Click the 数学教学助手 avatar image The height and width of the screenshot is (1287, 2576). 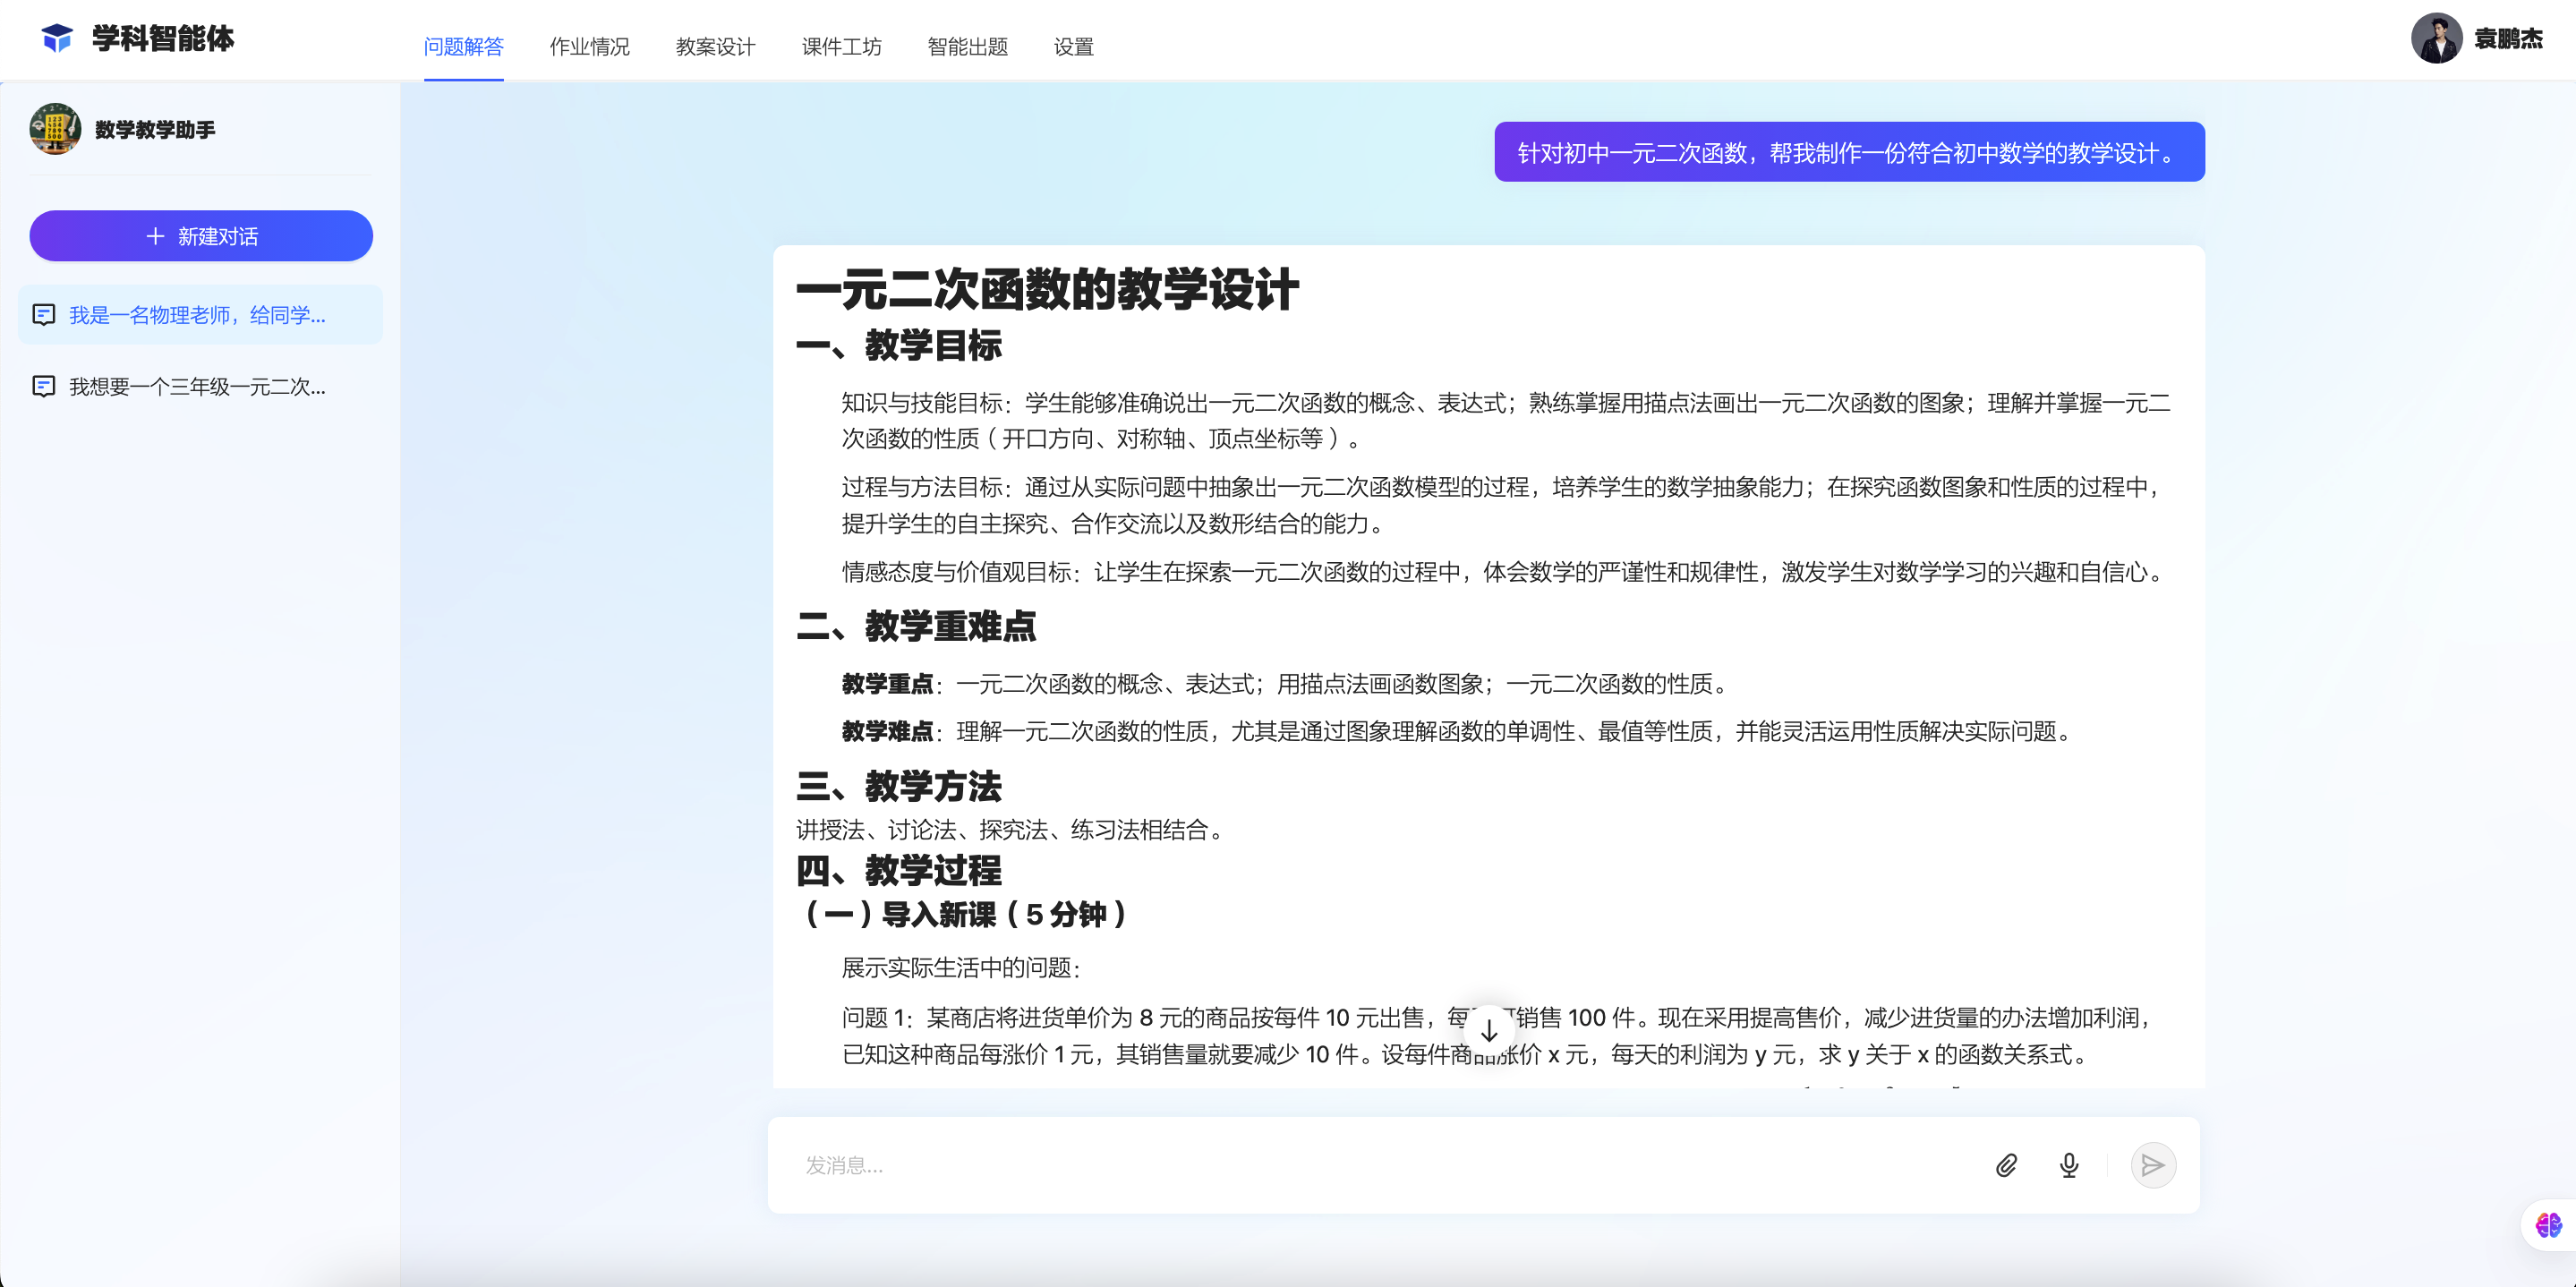(56, 129)
